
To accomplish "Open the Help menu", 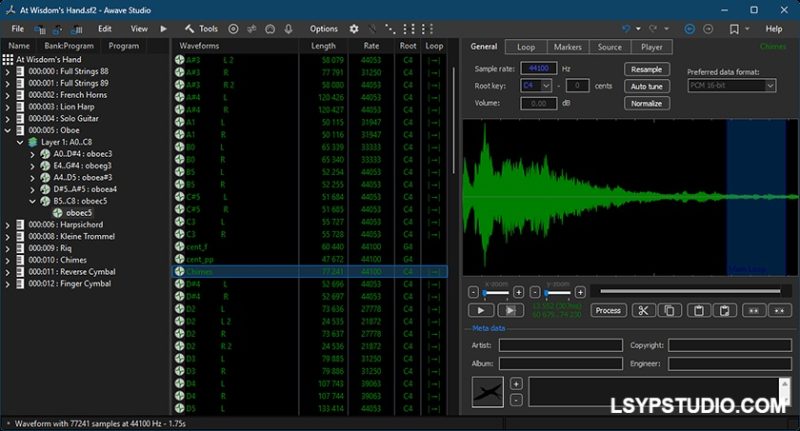I will pos(773,29).
